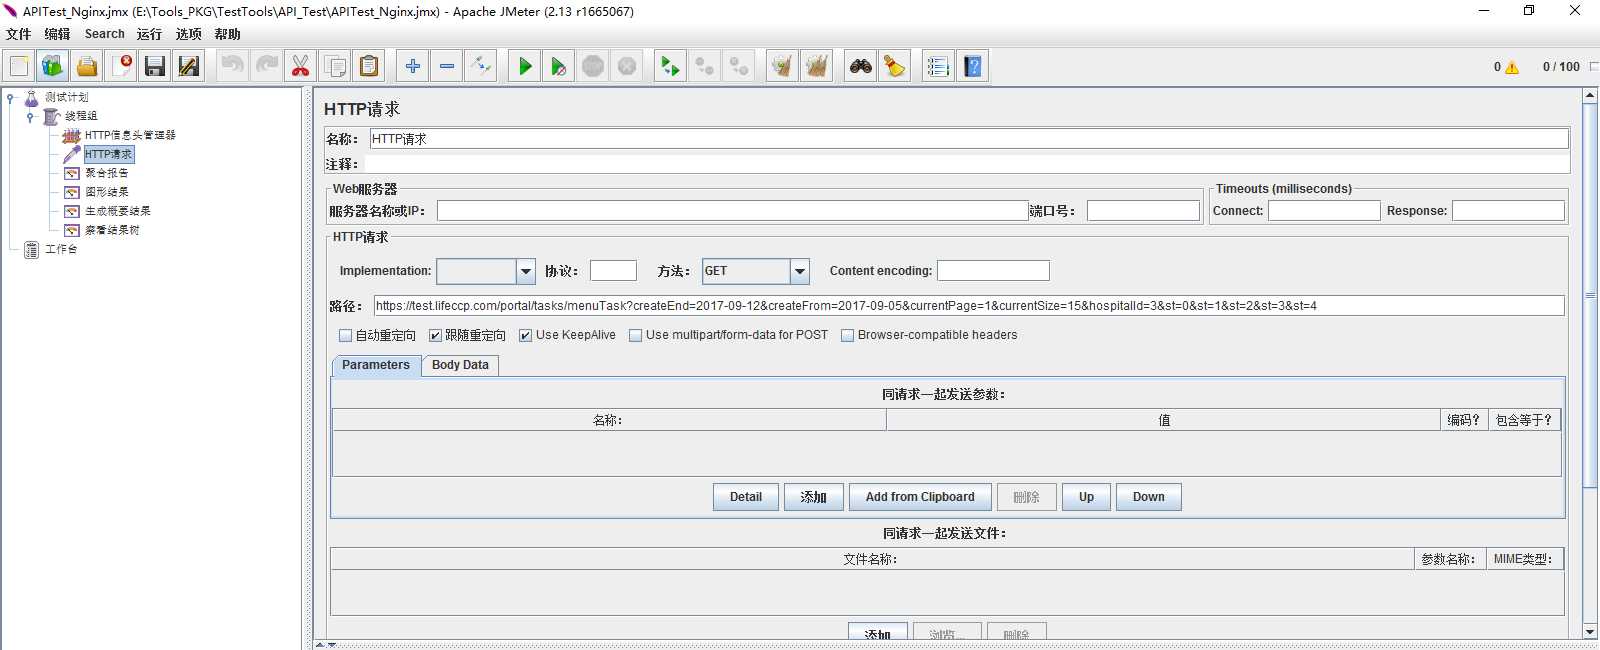
Task: Switch to the Body Data tab
Action: click(460, 365)
